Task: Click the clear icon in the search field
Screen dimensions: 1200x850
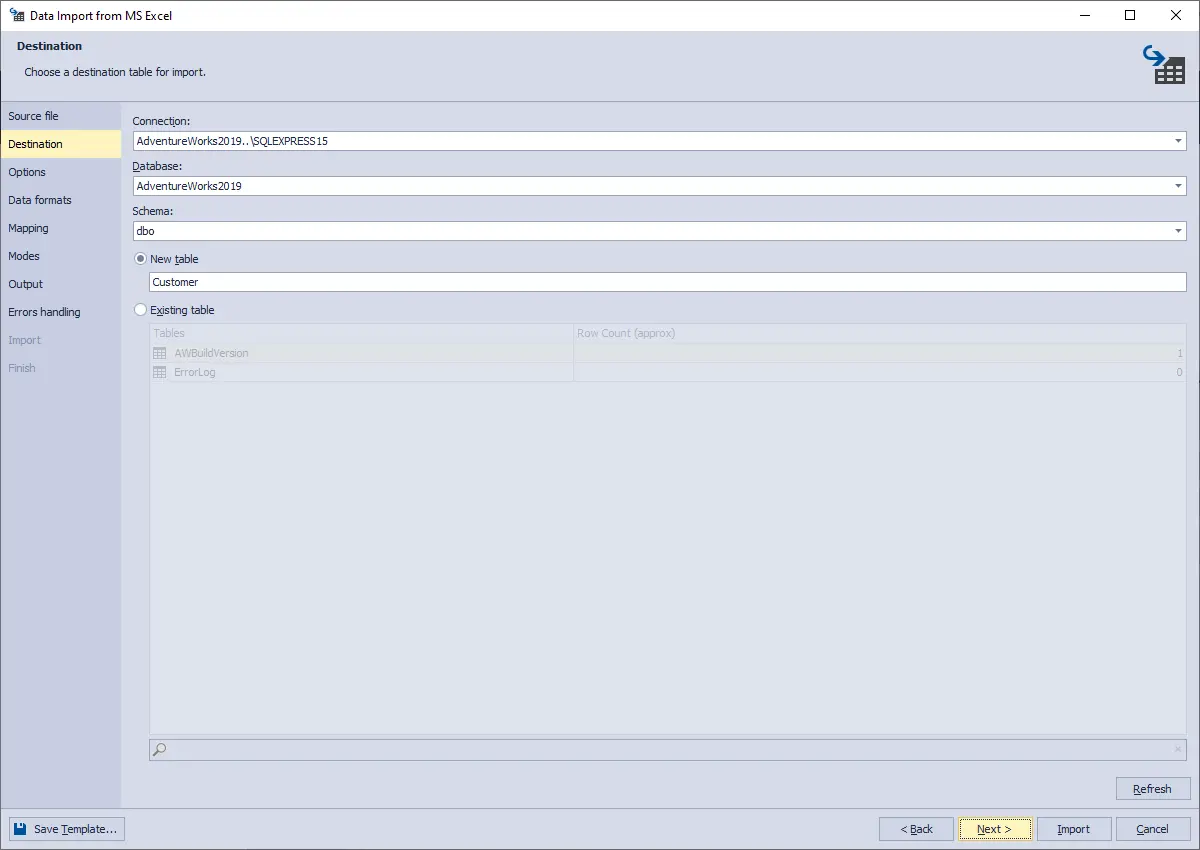Action: tap(1176, 749)
